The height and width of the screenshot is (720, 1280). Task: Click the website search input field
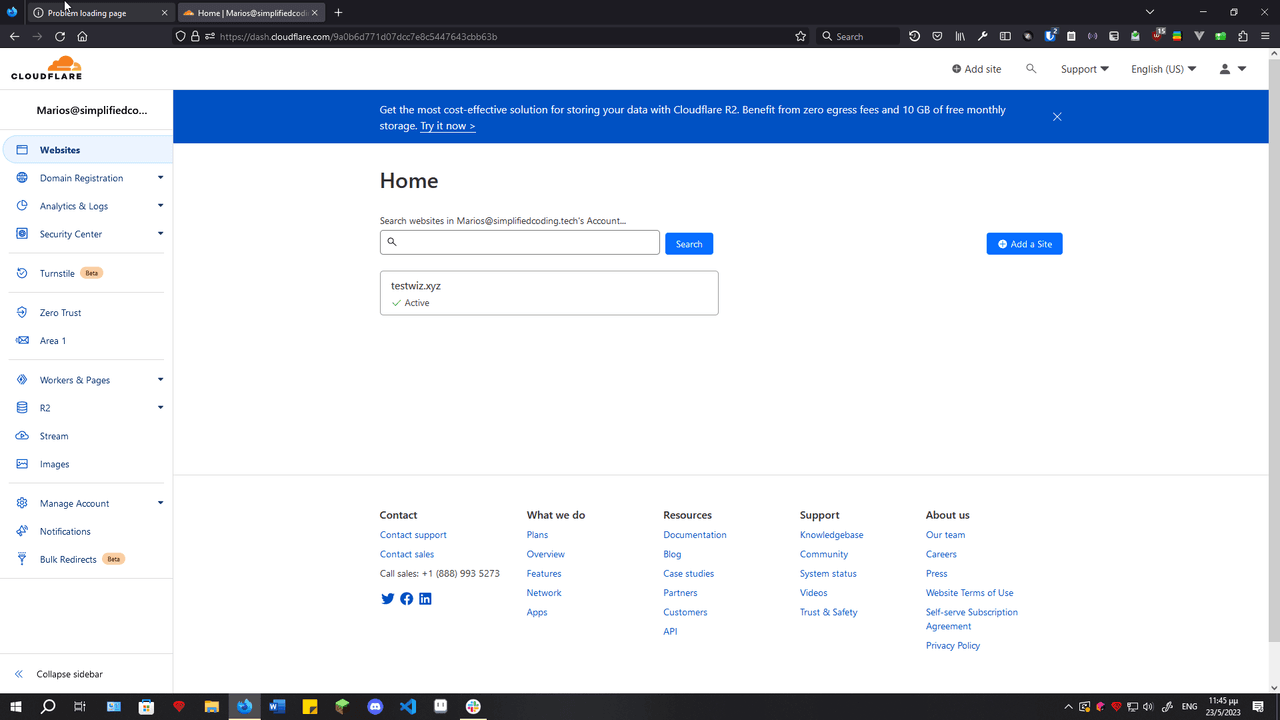(520, 242)
